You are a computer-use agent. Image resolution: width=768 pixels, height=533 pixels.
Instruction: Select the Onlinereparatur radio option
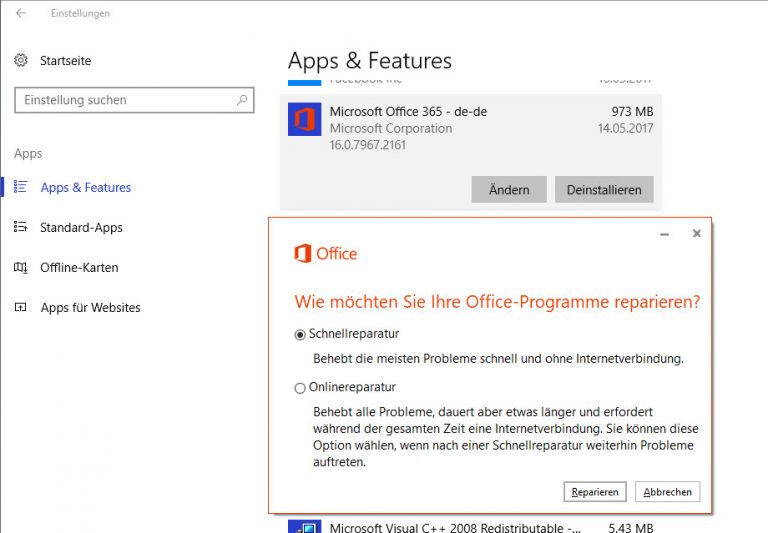pos(300,388)
